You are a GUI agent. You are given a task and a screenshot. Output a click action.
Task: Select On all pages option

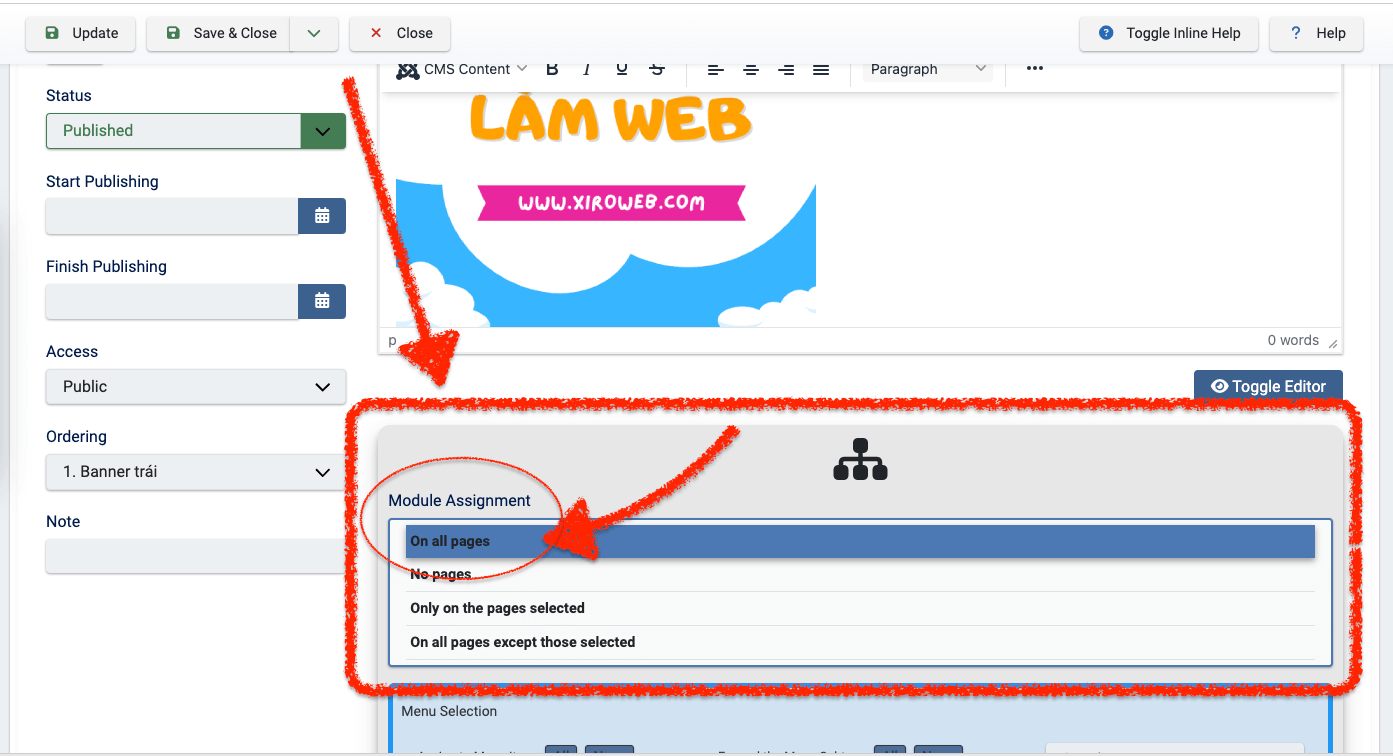pyautogui.click(x=860, y=541)
